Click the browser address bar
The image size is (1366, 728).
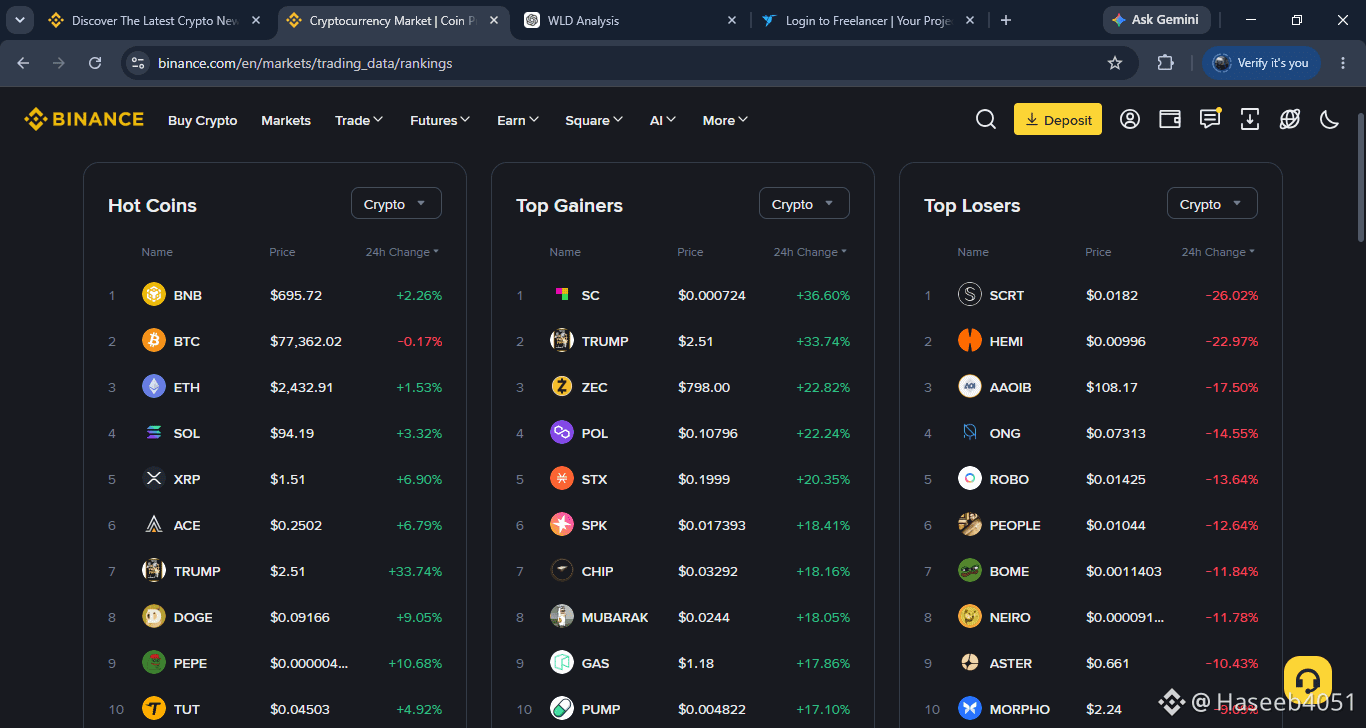(628, 63)
